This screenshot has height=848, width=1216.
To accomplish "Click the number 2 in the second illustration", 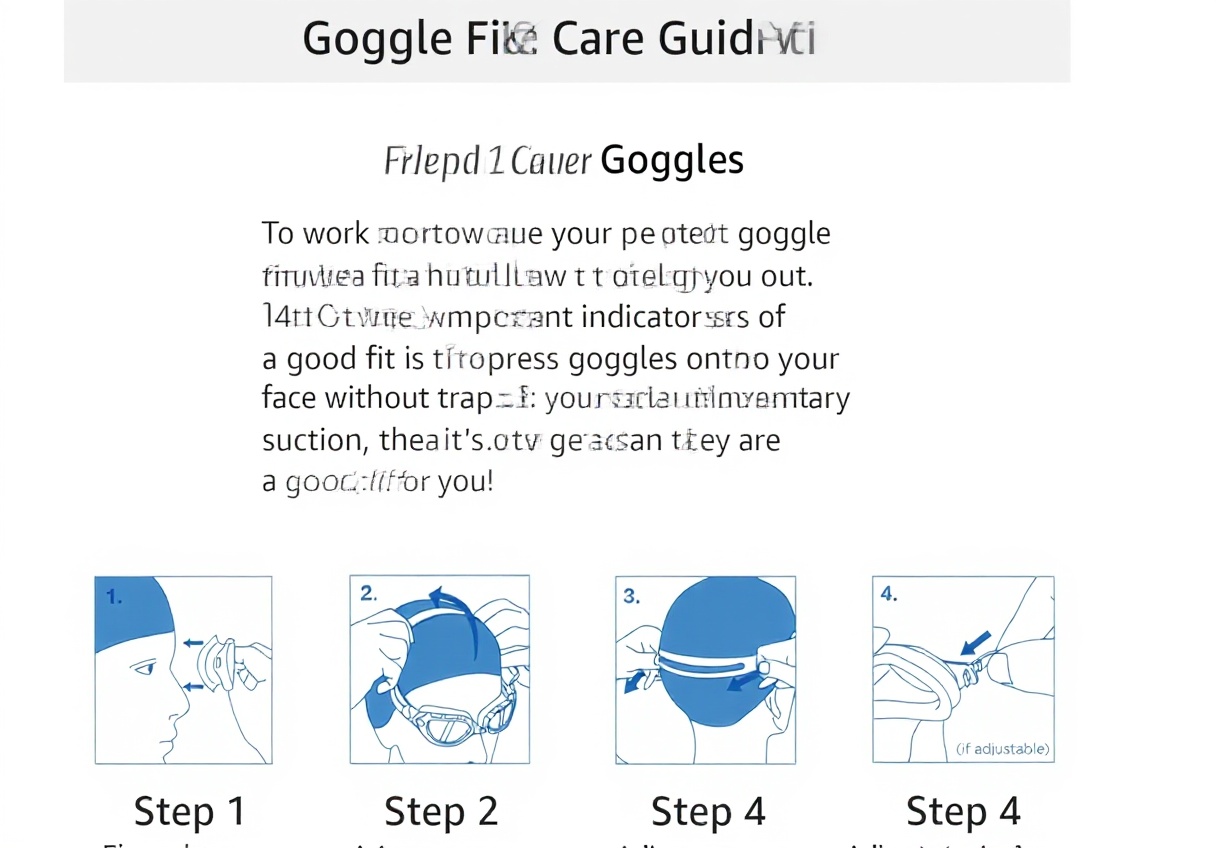I will tap(368, 593).
